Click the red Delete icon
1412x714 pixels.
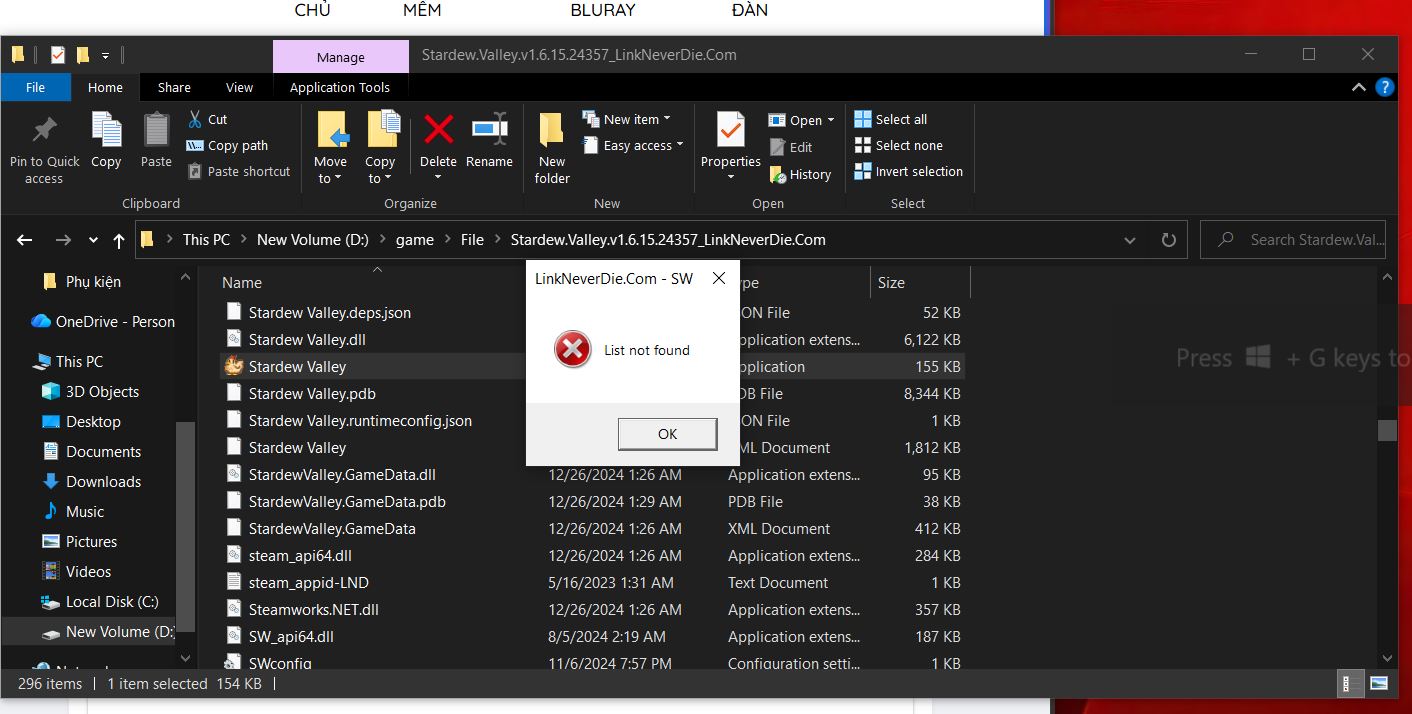click(x=438, y=129)
